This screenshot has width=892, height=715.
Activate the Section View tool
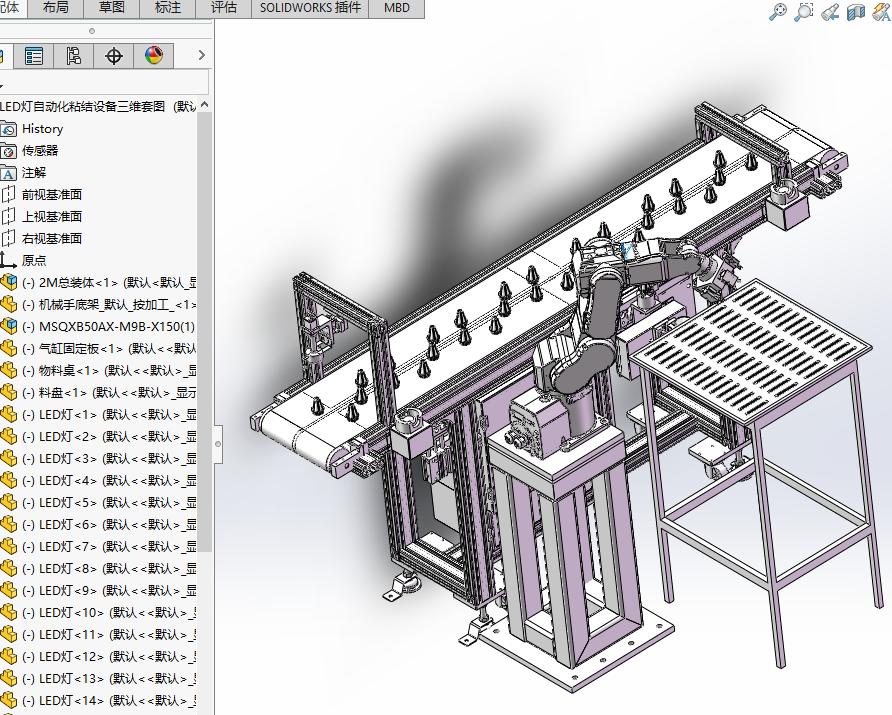click(856, 12)
